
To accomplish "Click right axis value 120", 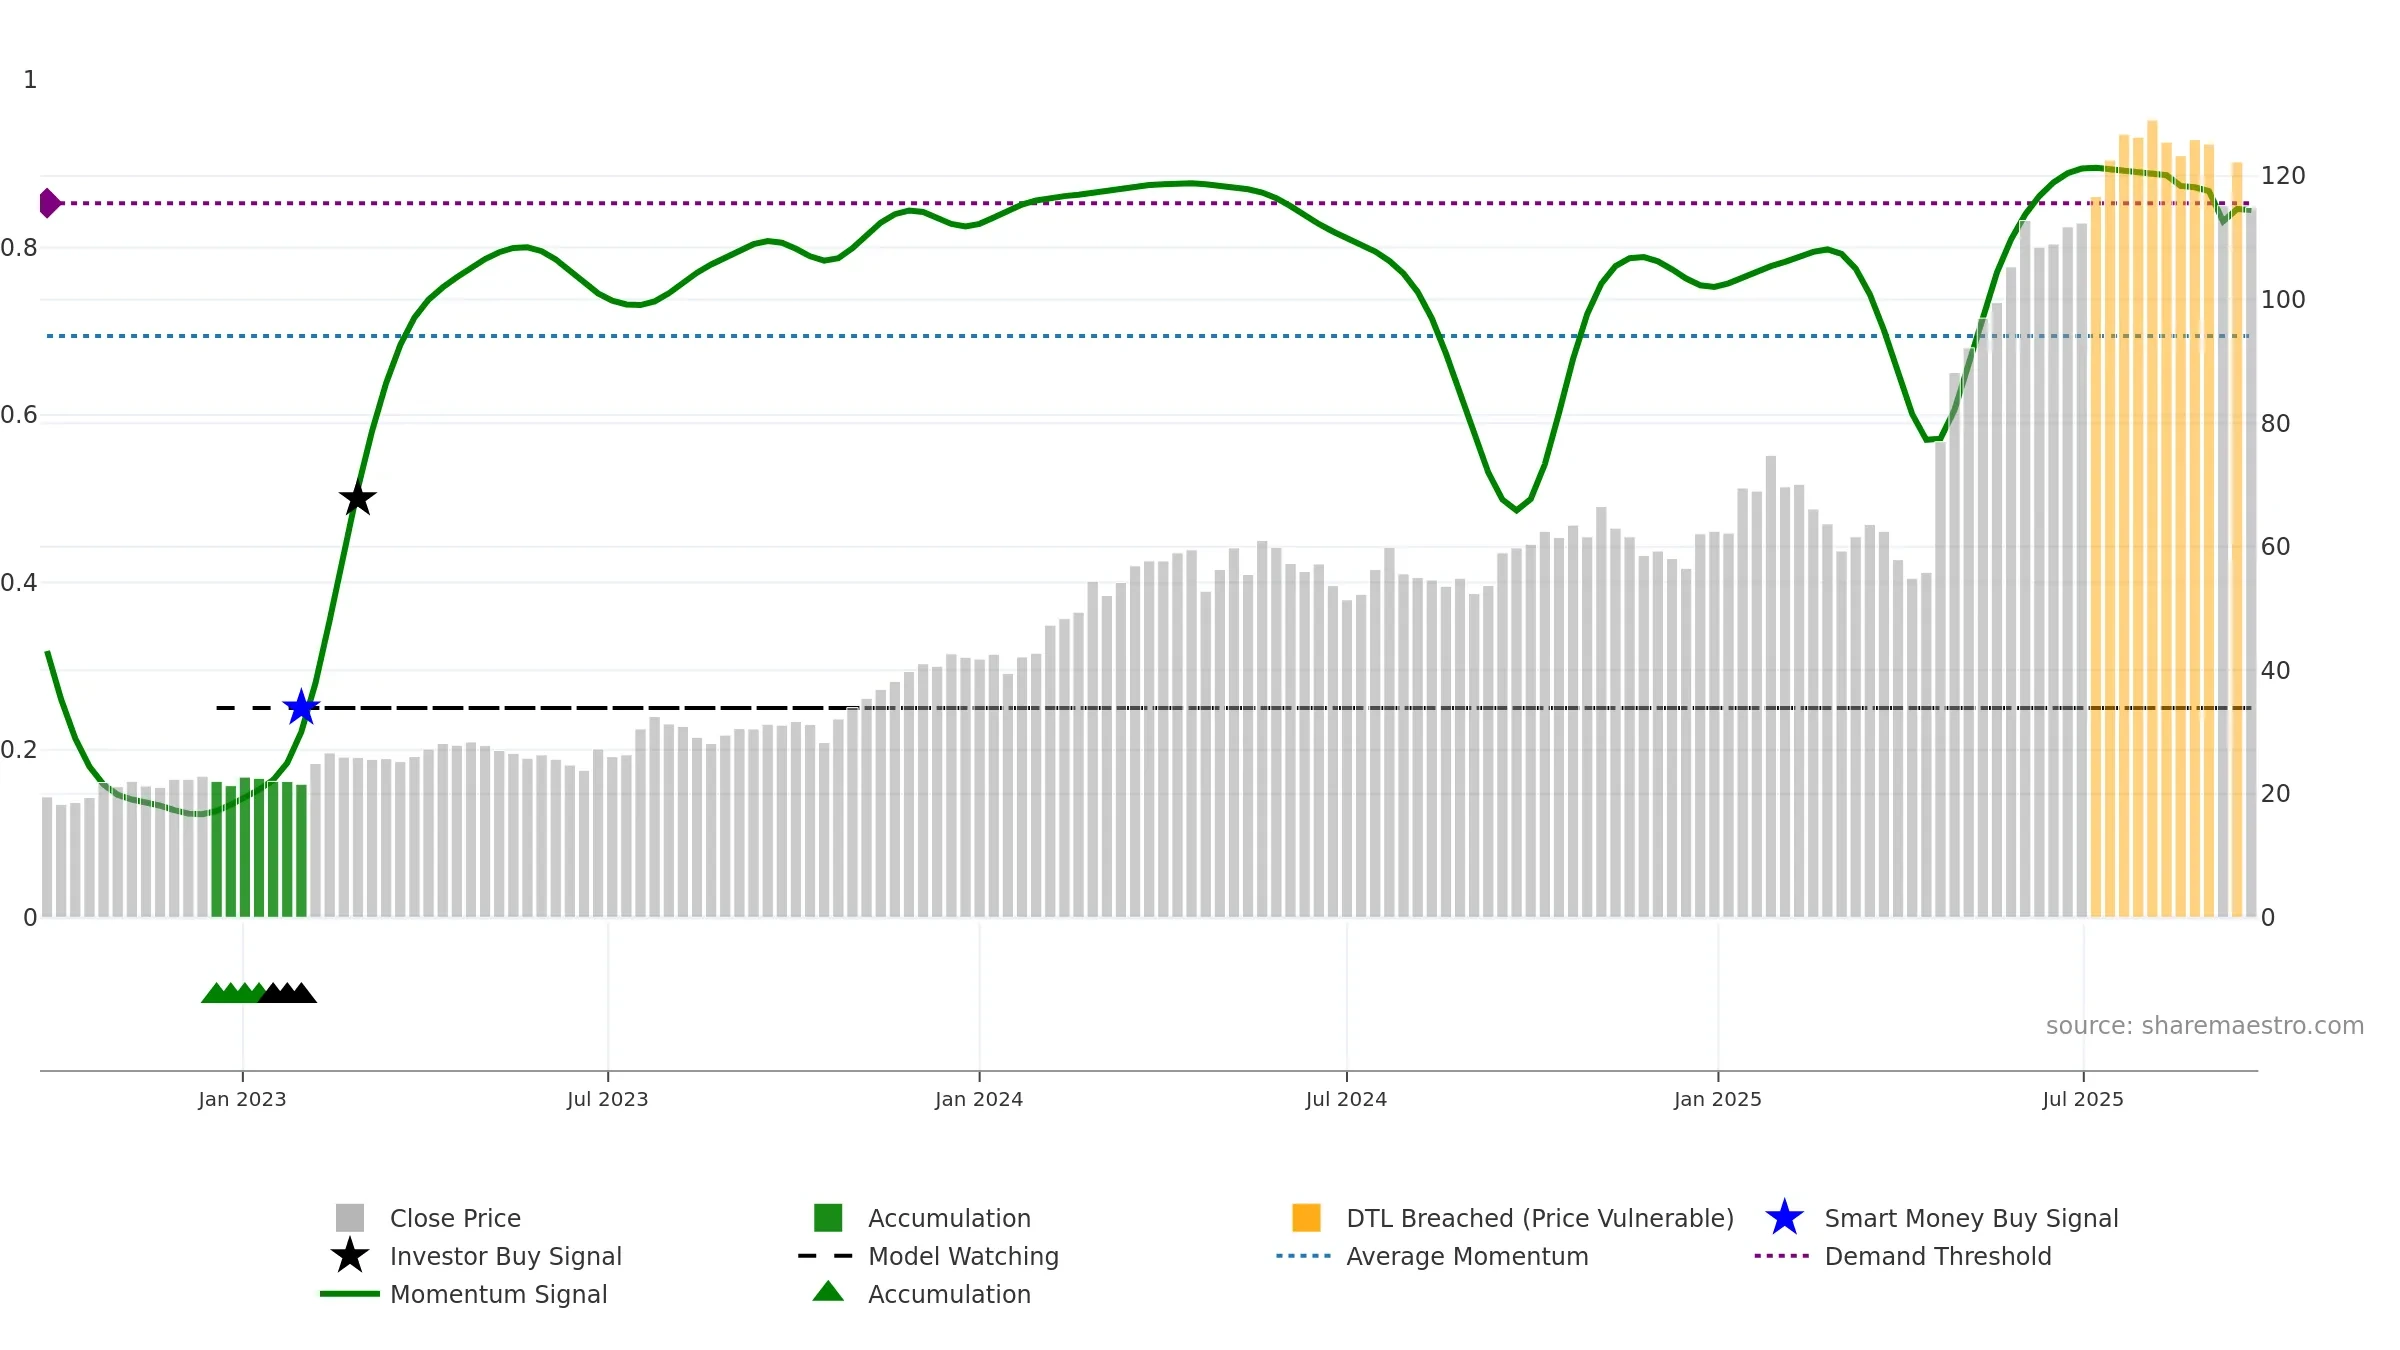I will click(2283, 176).
